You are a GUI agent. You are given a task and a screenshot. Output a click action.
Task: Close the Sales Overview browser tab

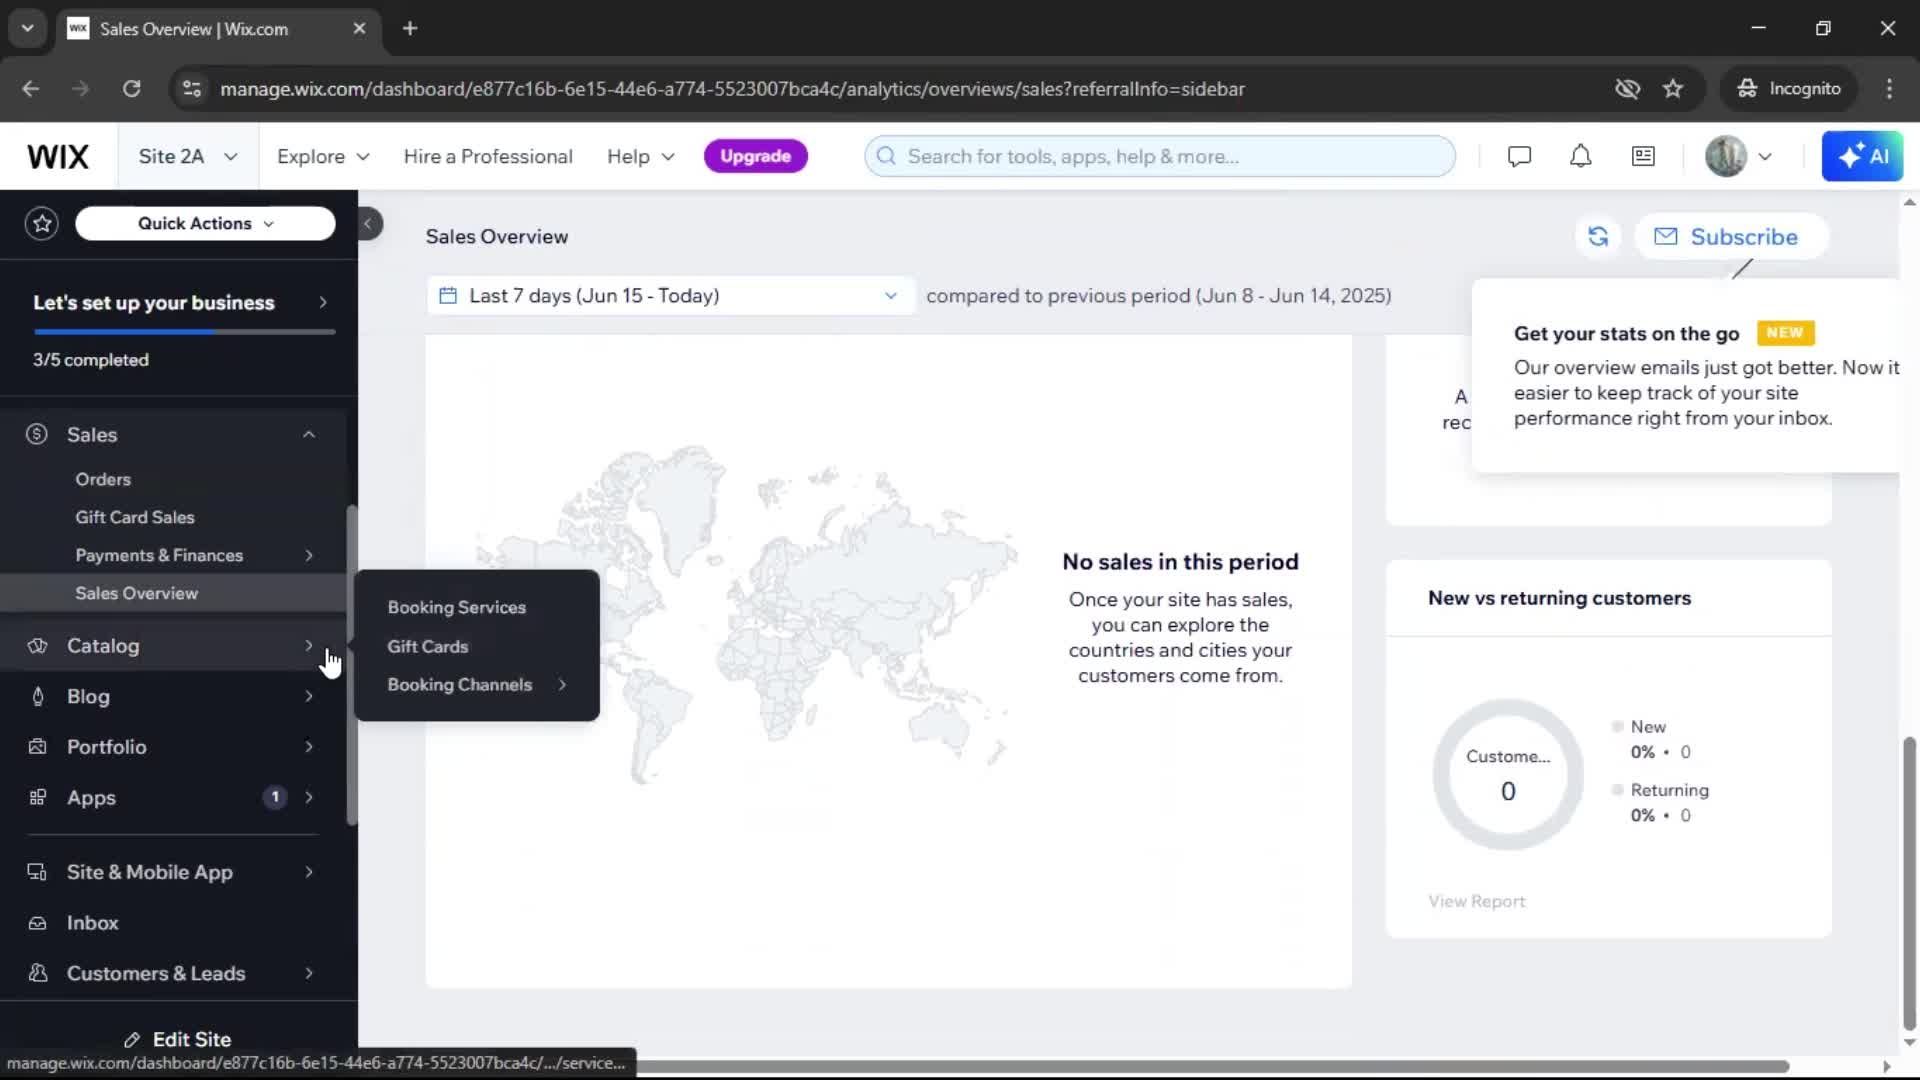click(359, 28)
